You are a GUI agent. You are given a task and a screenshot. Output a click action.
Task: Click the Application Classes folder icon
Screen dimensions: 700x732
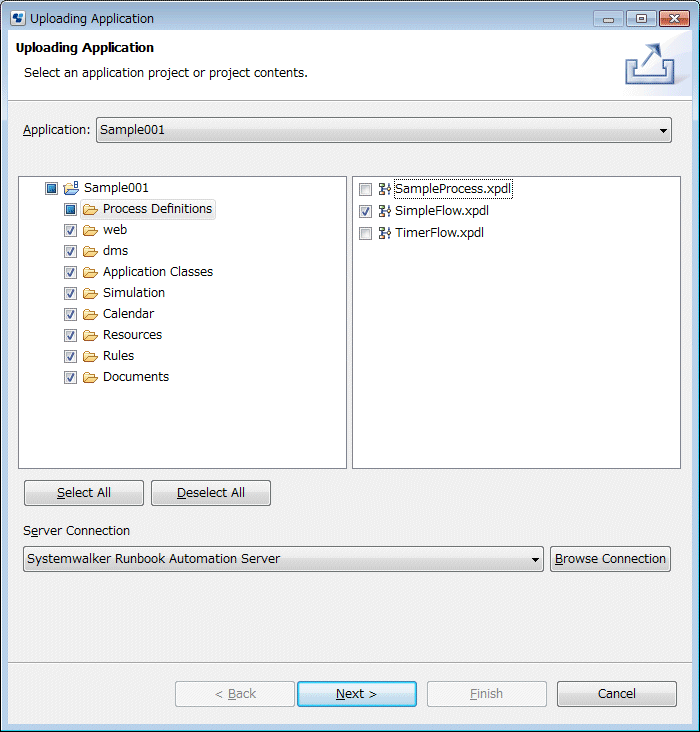pyautogui.click(x=90, y=273)
